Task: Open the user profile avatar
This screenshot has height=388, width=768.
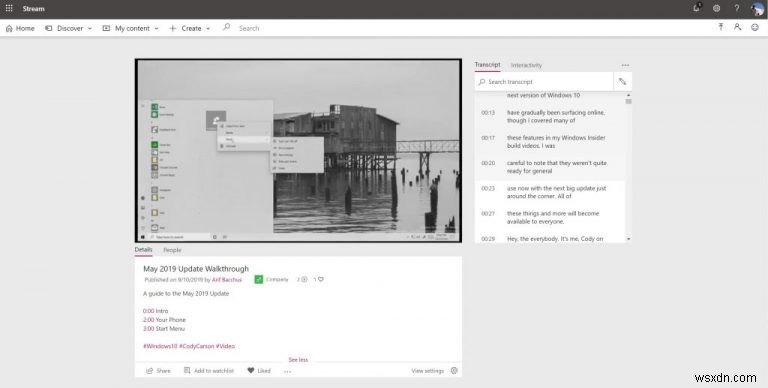Action: [x=757, y=8]
